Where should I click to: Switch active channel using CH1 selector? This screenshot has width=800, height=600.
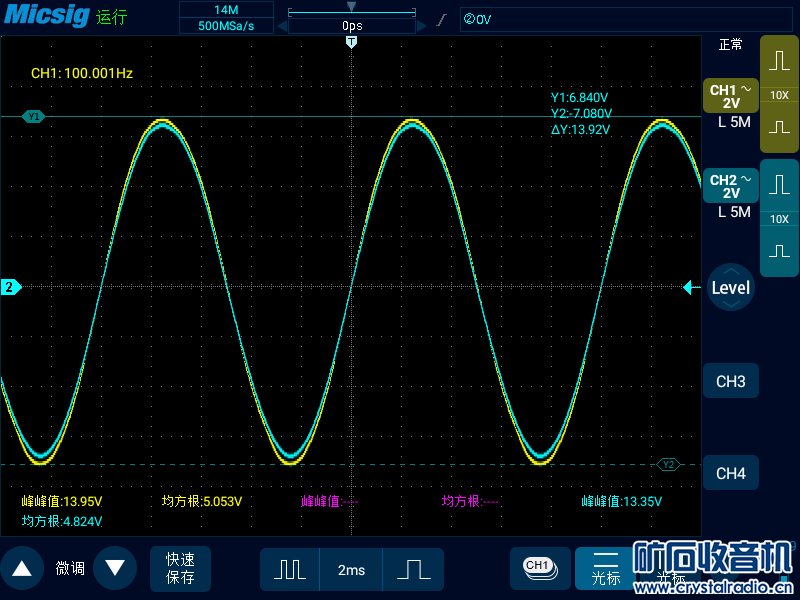coord(540,568)
